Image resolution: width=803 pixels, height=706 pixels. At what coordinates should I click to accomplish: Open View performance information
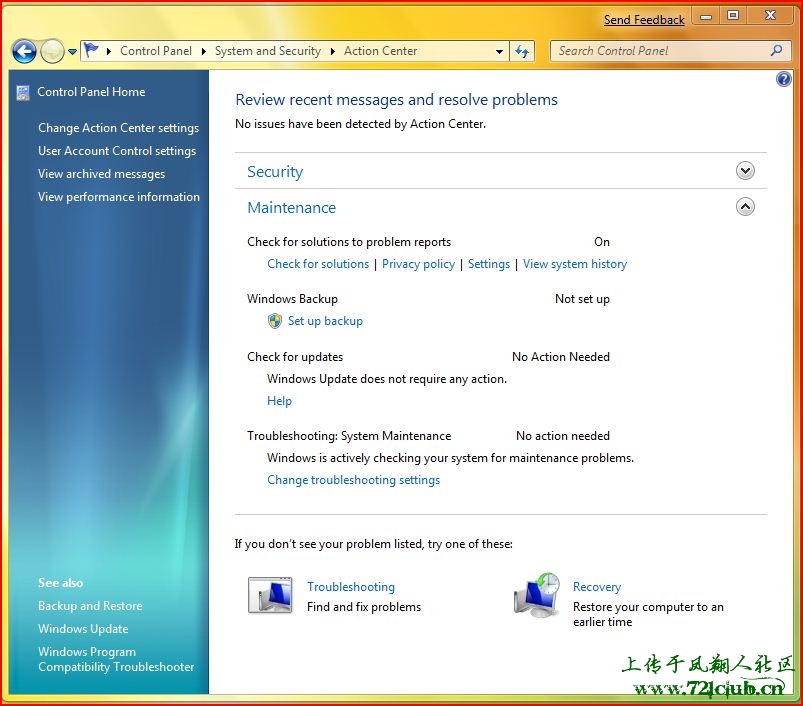click(119, 197)
